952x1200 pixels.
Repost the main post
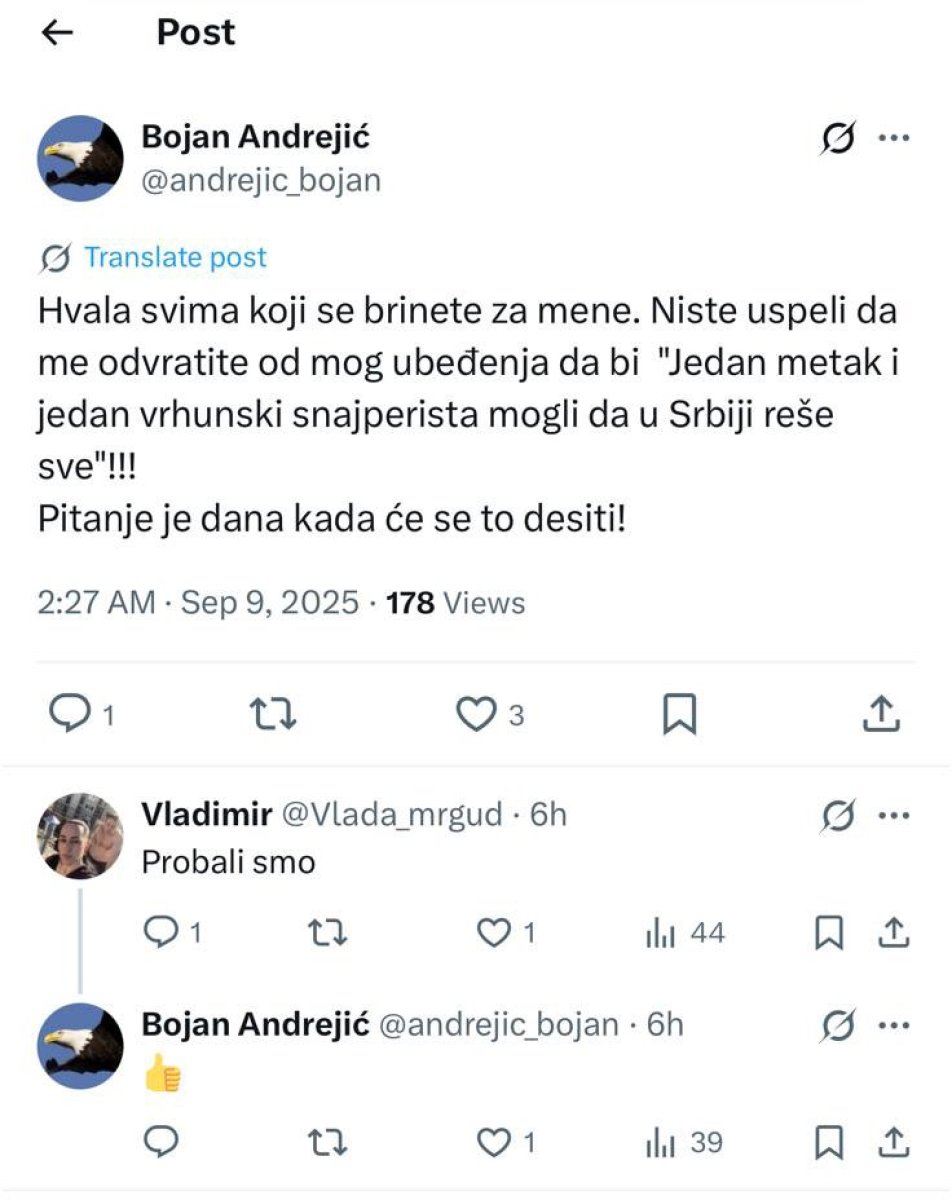coord(273,713)
